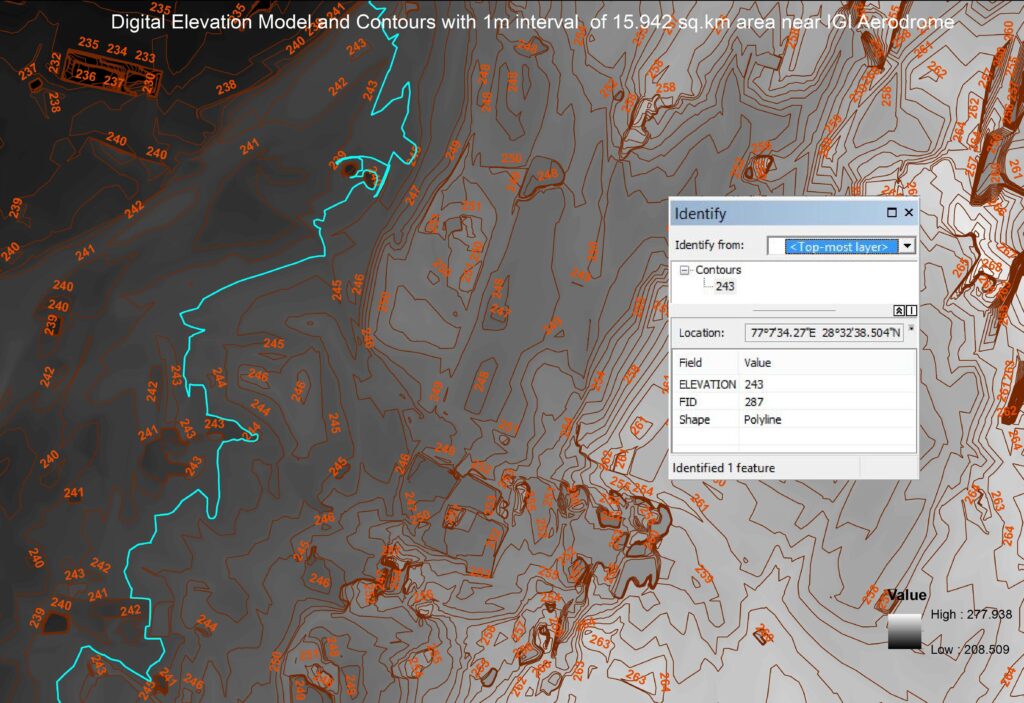Click the Value legend heading
Screen dimensions: 1024x703
pyautogui.click(x=907, y=595)
